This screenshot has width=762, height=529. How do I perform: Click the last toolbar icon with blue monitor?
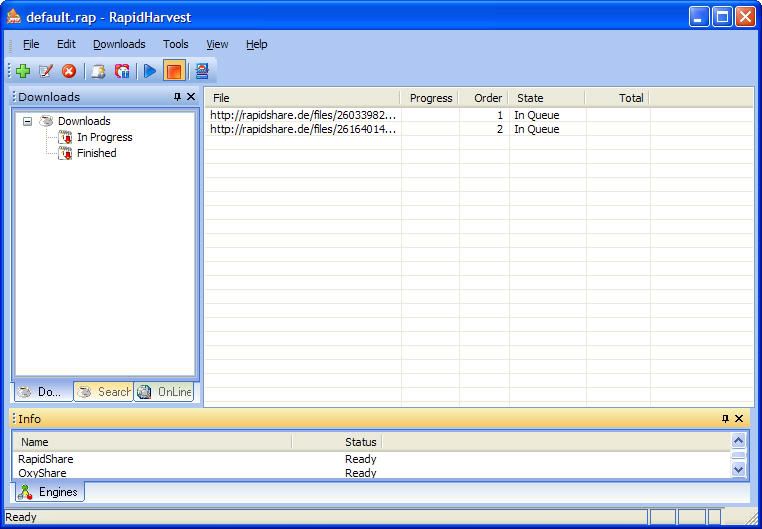click(x=201, y=71)
